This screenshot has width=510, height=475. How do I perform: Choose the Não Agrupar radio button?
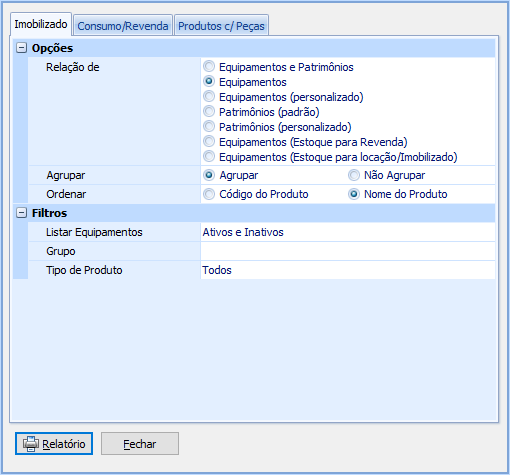[354, 175]
